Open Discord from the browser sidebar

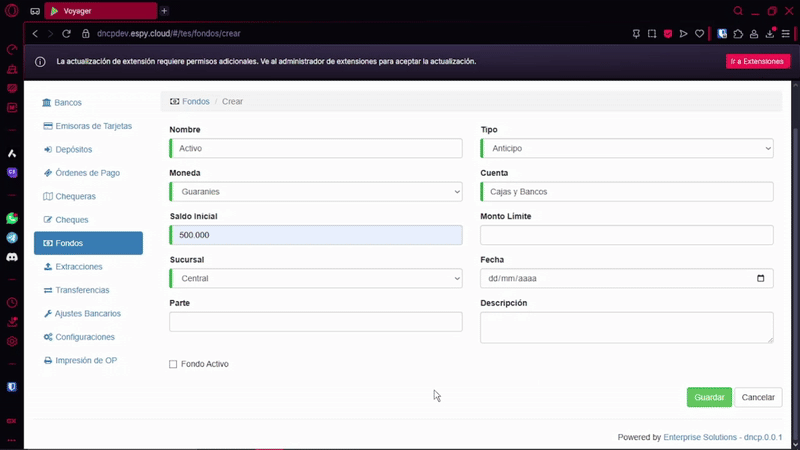tap(12, 257)
